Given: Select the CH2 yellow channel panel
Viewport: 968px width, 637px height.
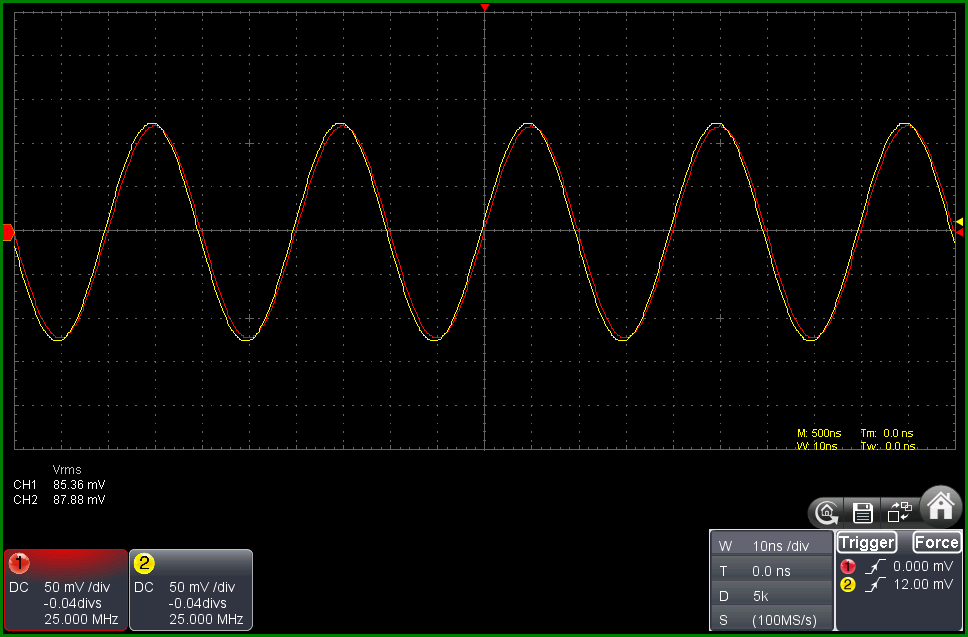Looking at the screenshot, I should coord(191,589).
